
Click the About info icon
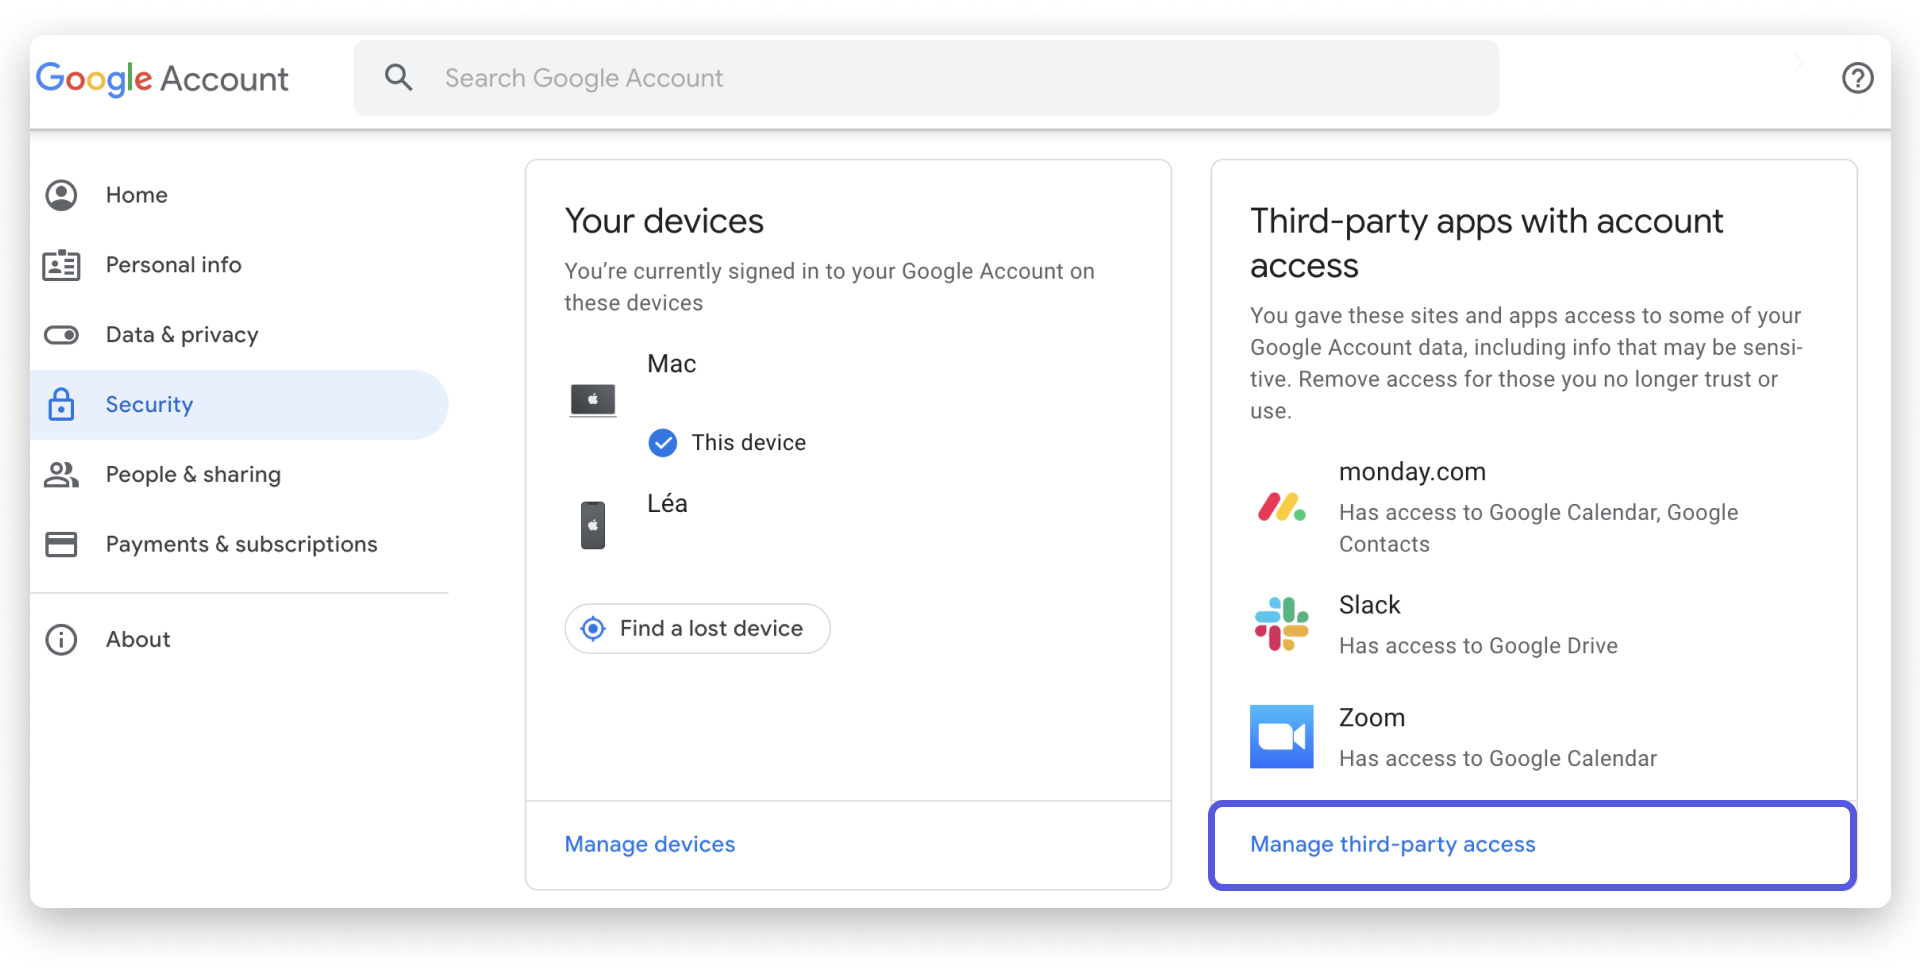(61, 639)
